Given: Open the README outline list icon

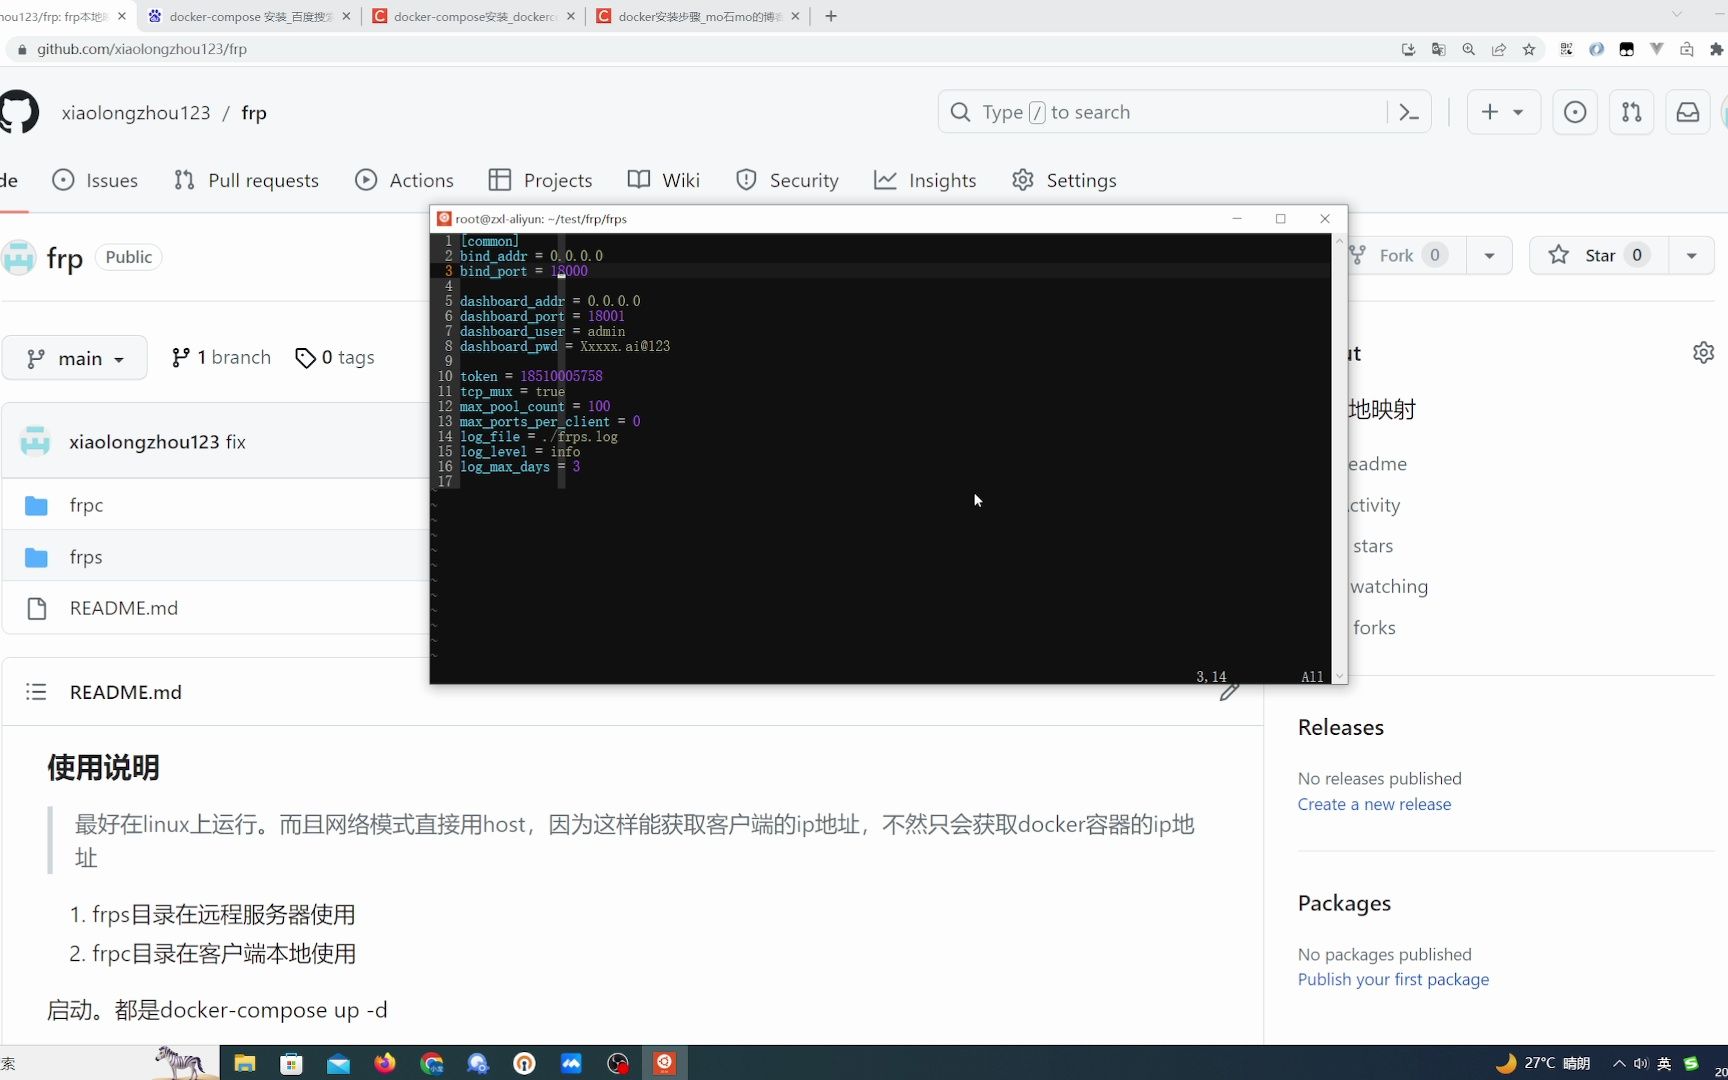Looking at the screenshot, I should (x=36, y=692).
